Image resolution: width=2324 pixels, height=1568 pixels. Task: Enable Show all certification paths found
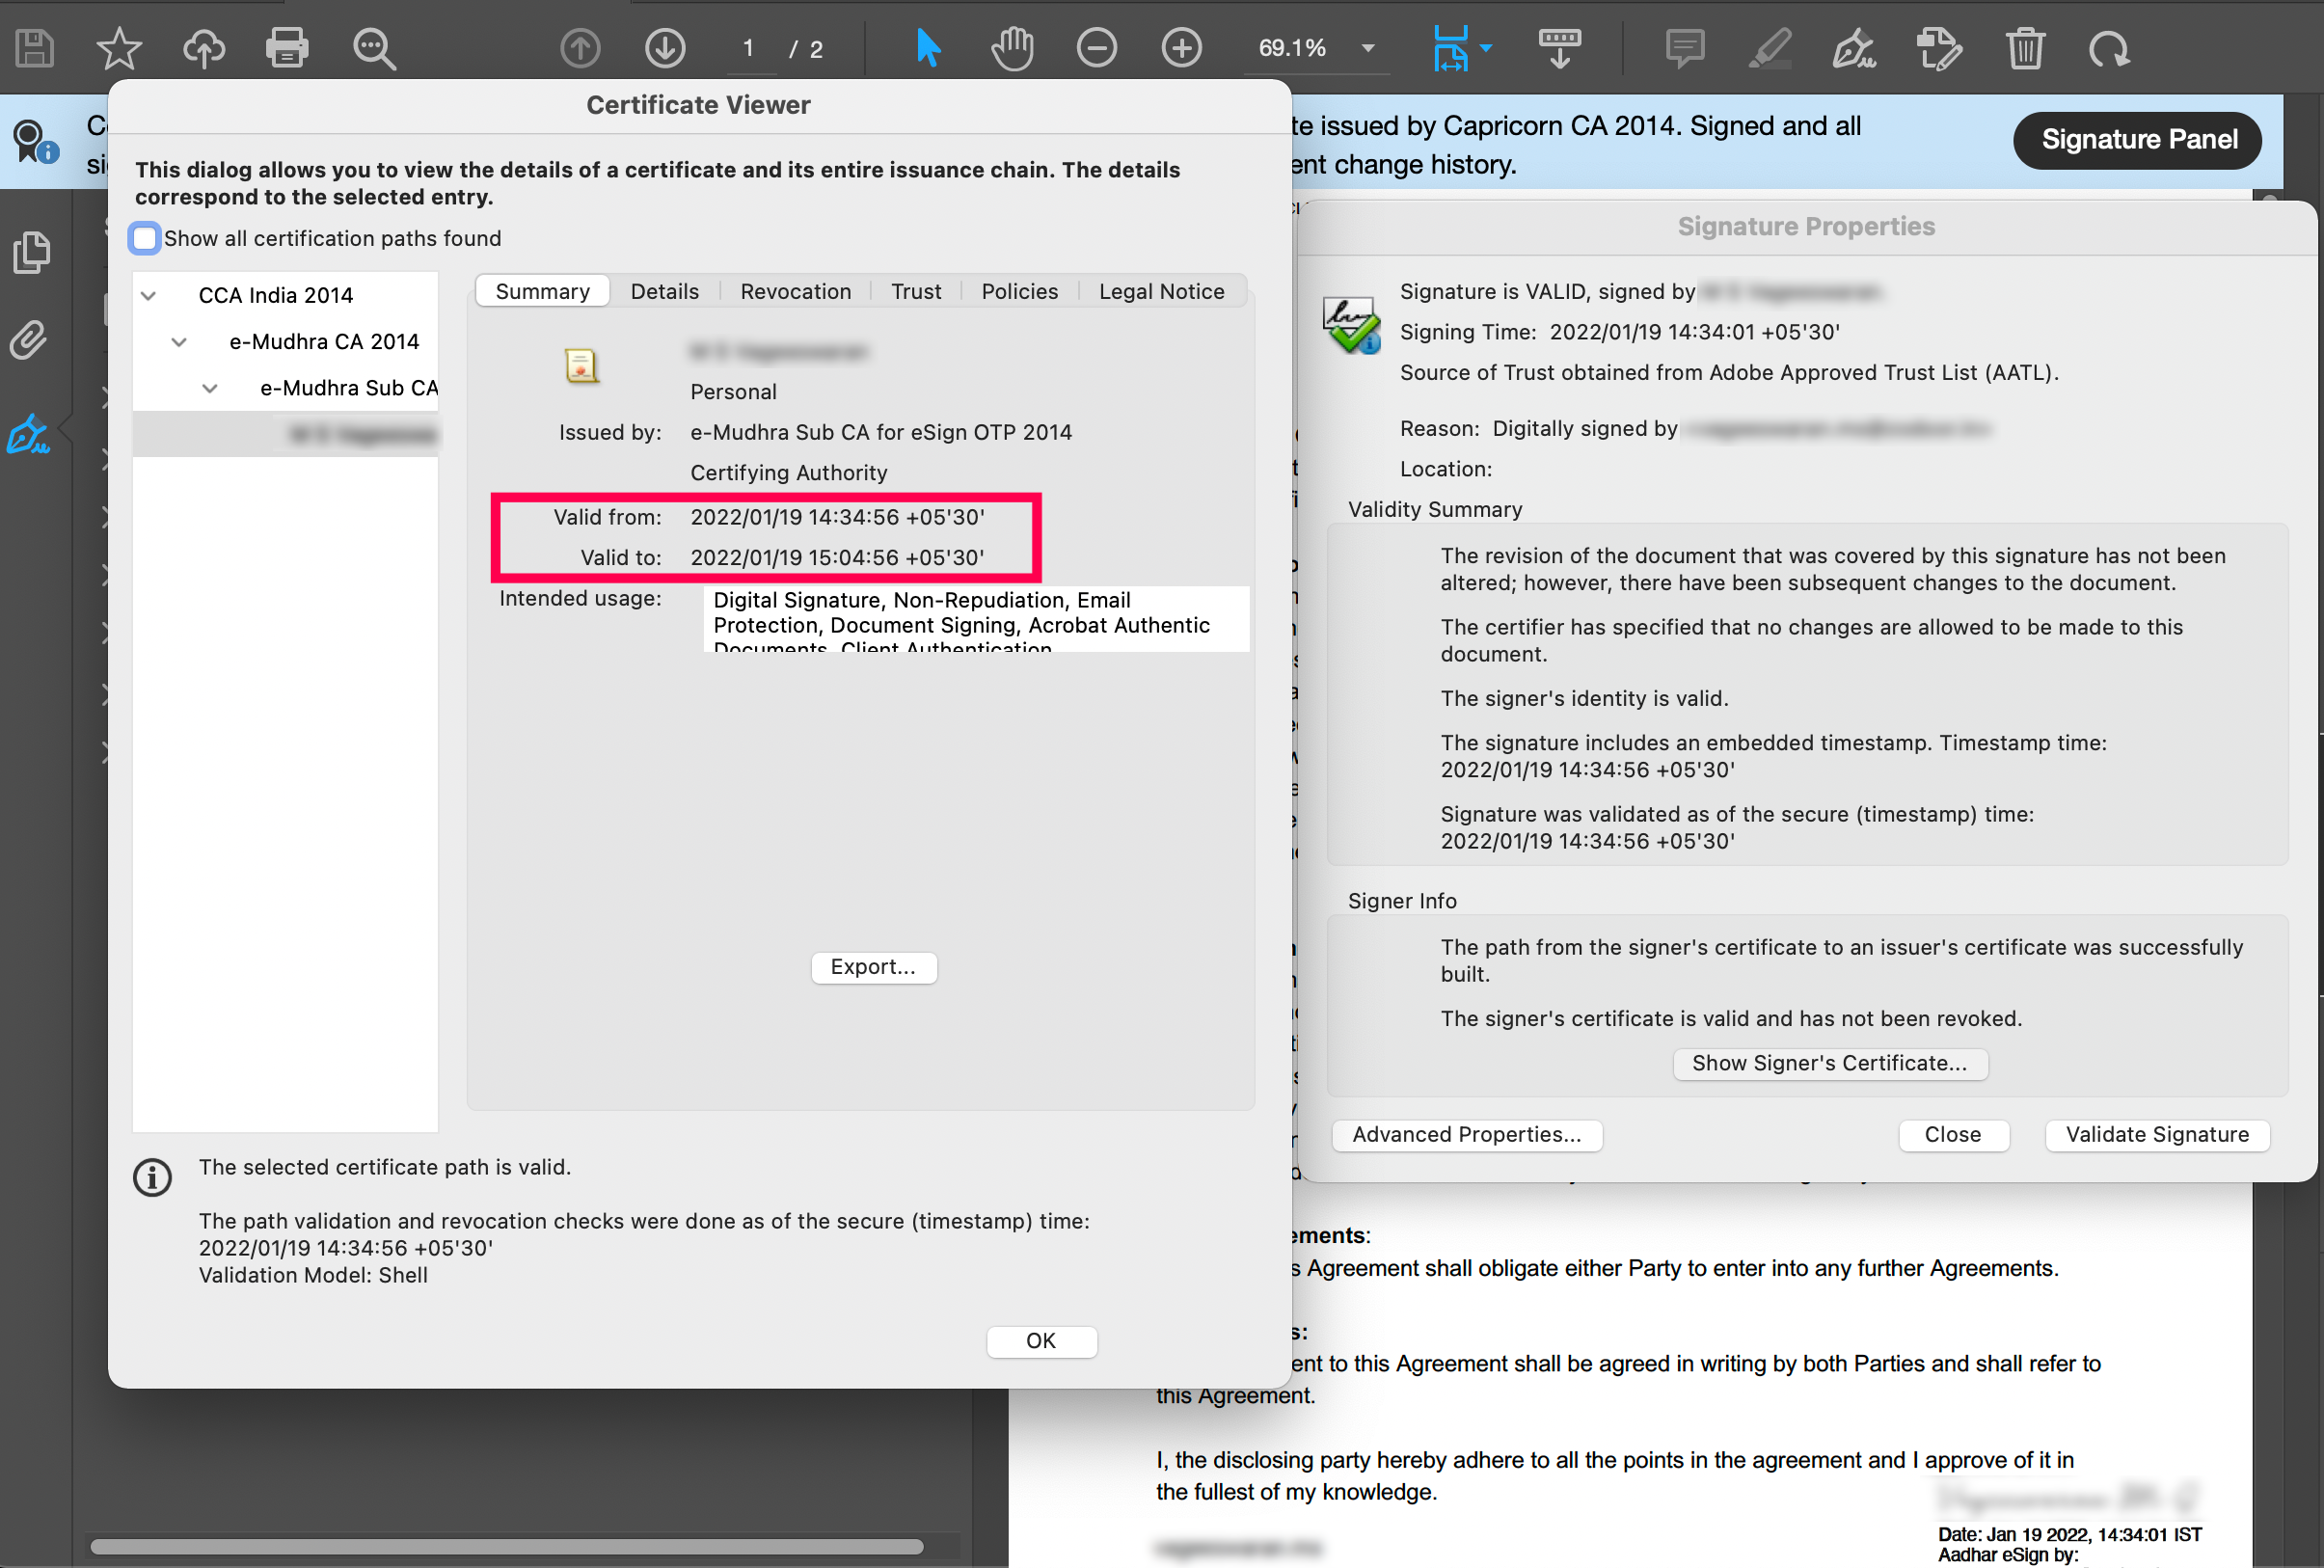145,238
